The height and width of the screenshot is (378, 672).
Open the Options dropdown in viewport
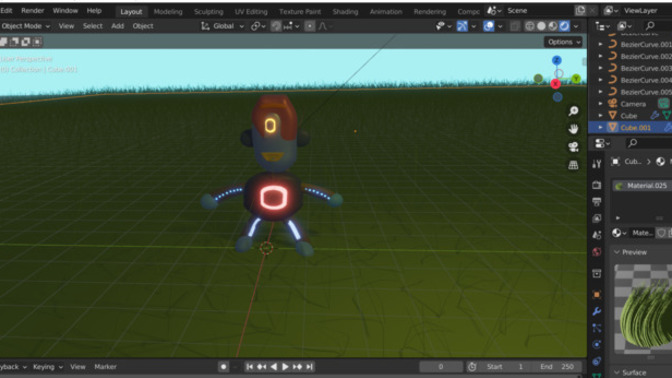563,42
